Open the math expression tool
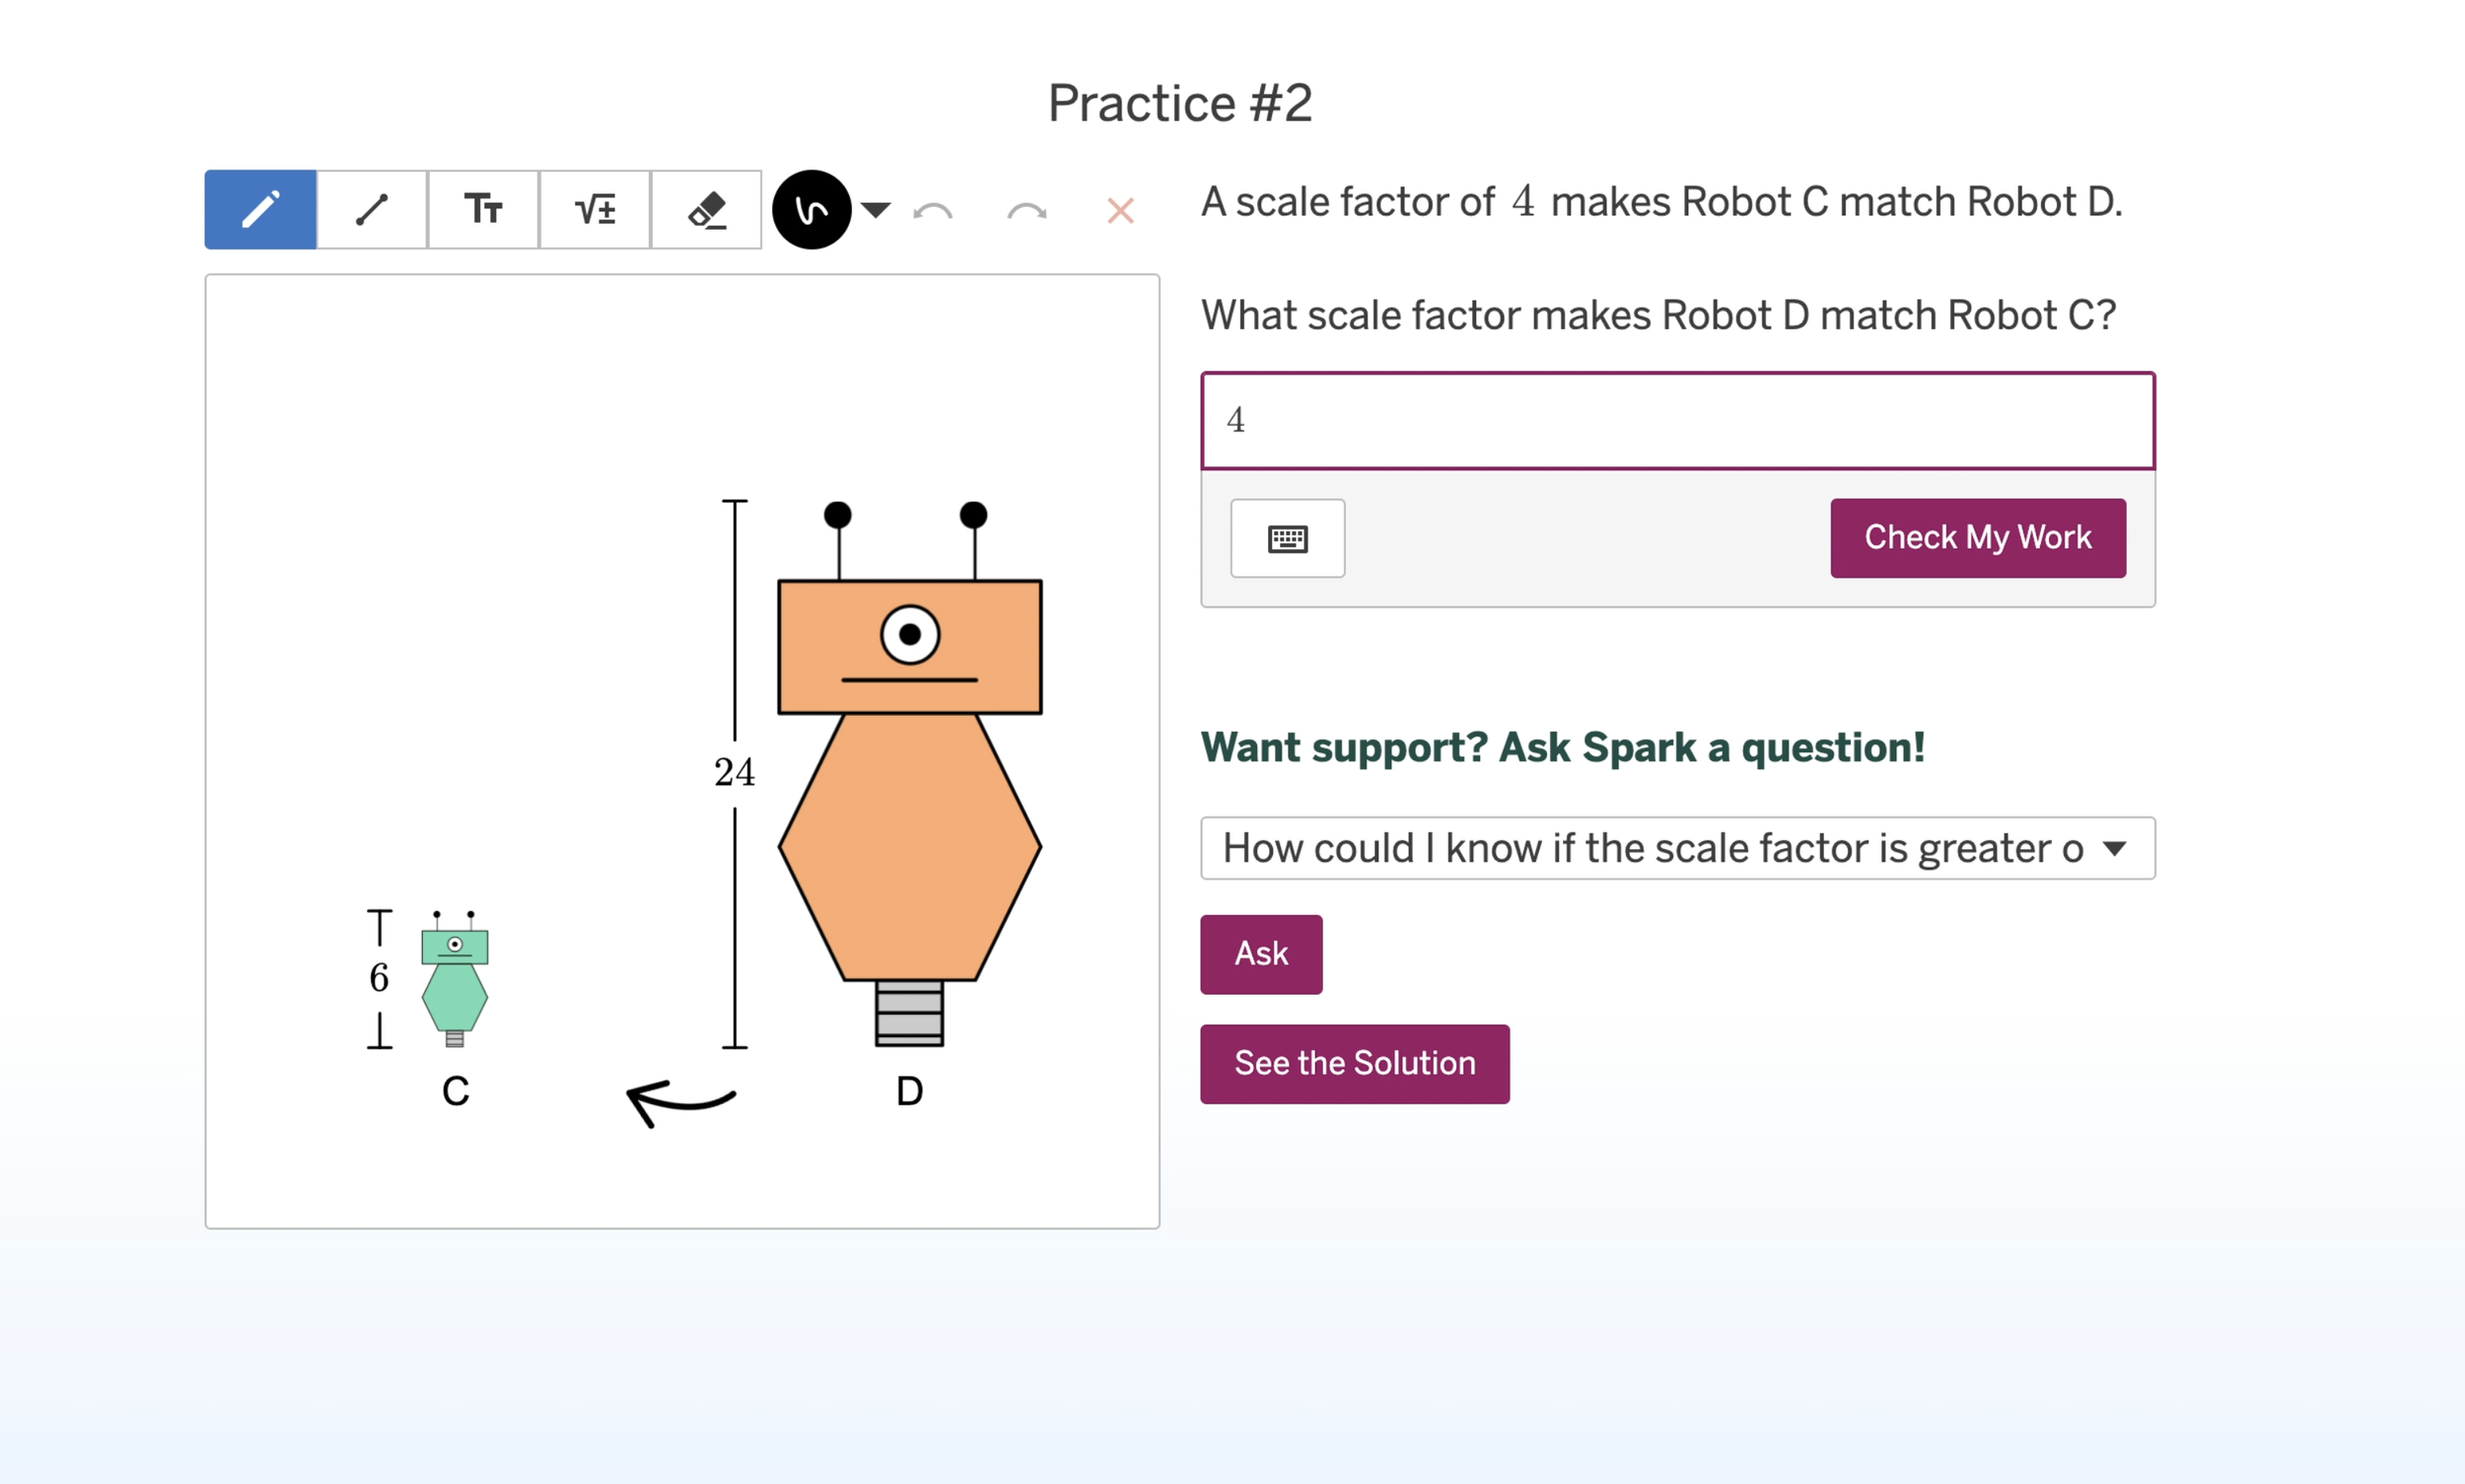Screen dimensions: 2465x1484 pos(595,209)
